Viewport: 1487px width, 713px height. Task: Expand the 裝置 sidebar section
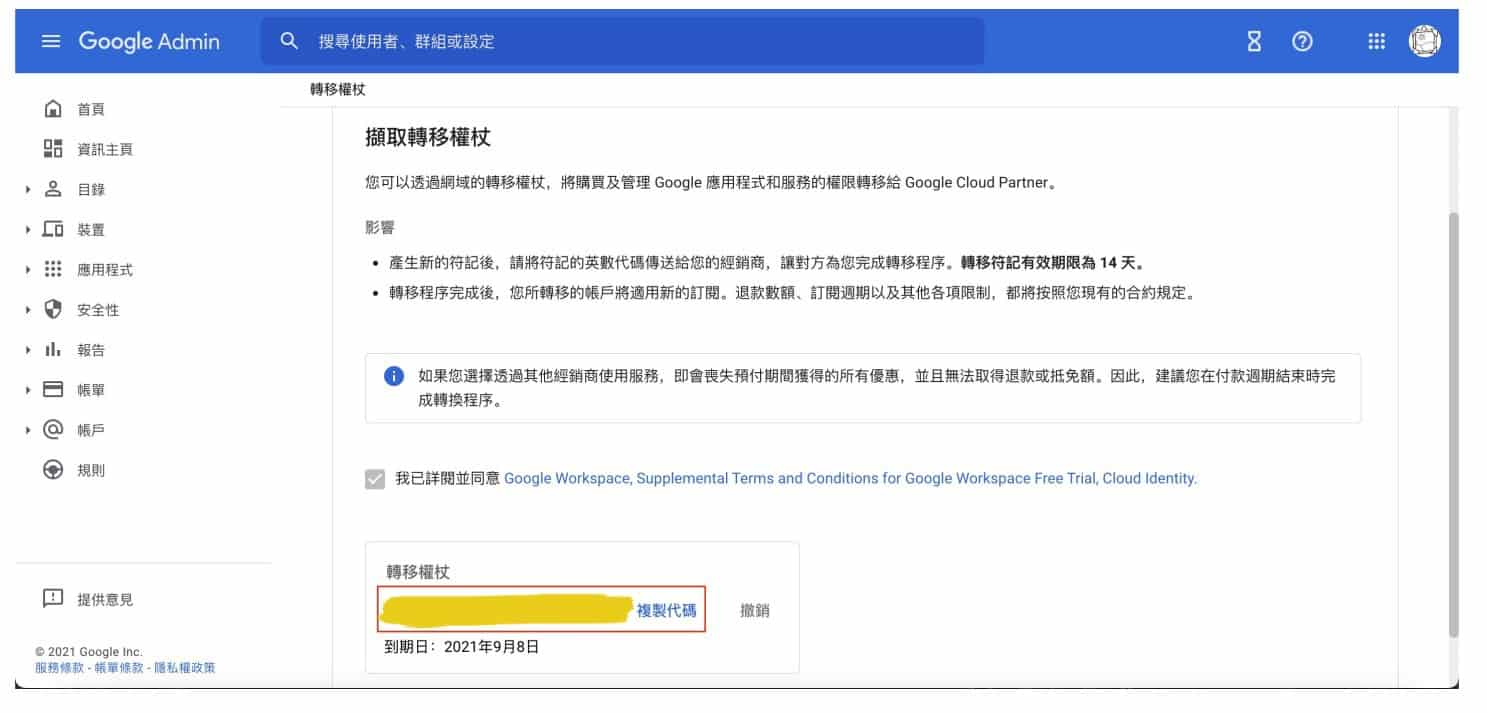(x=28, y=229)
